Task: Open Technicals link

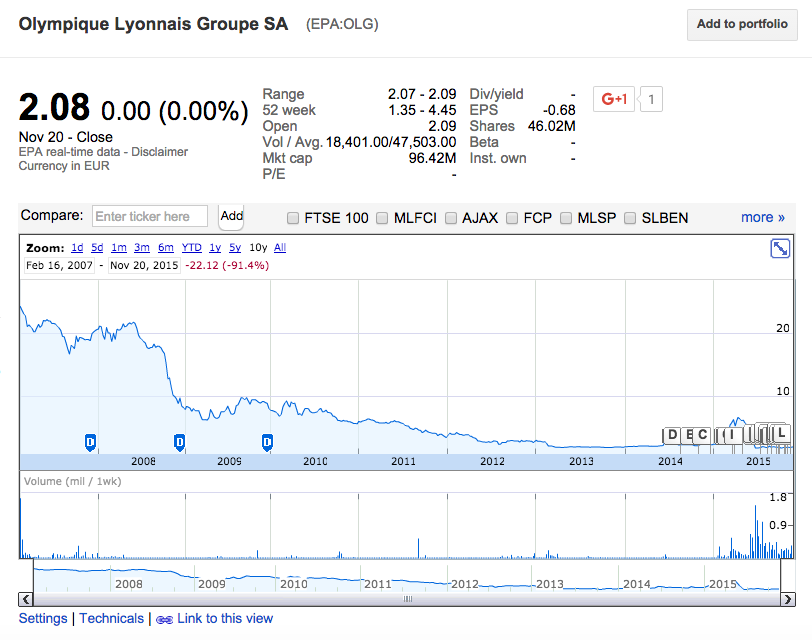Action: tap(111, 619)
